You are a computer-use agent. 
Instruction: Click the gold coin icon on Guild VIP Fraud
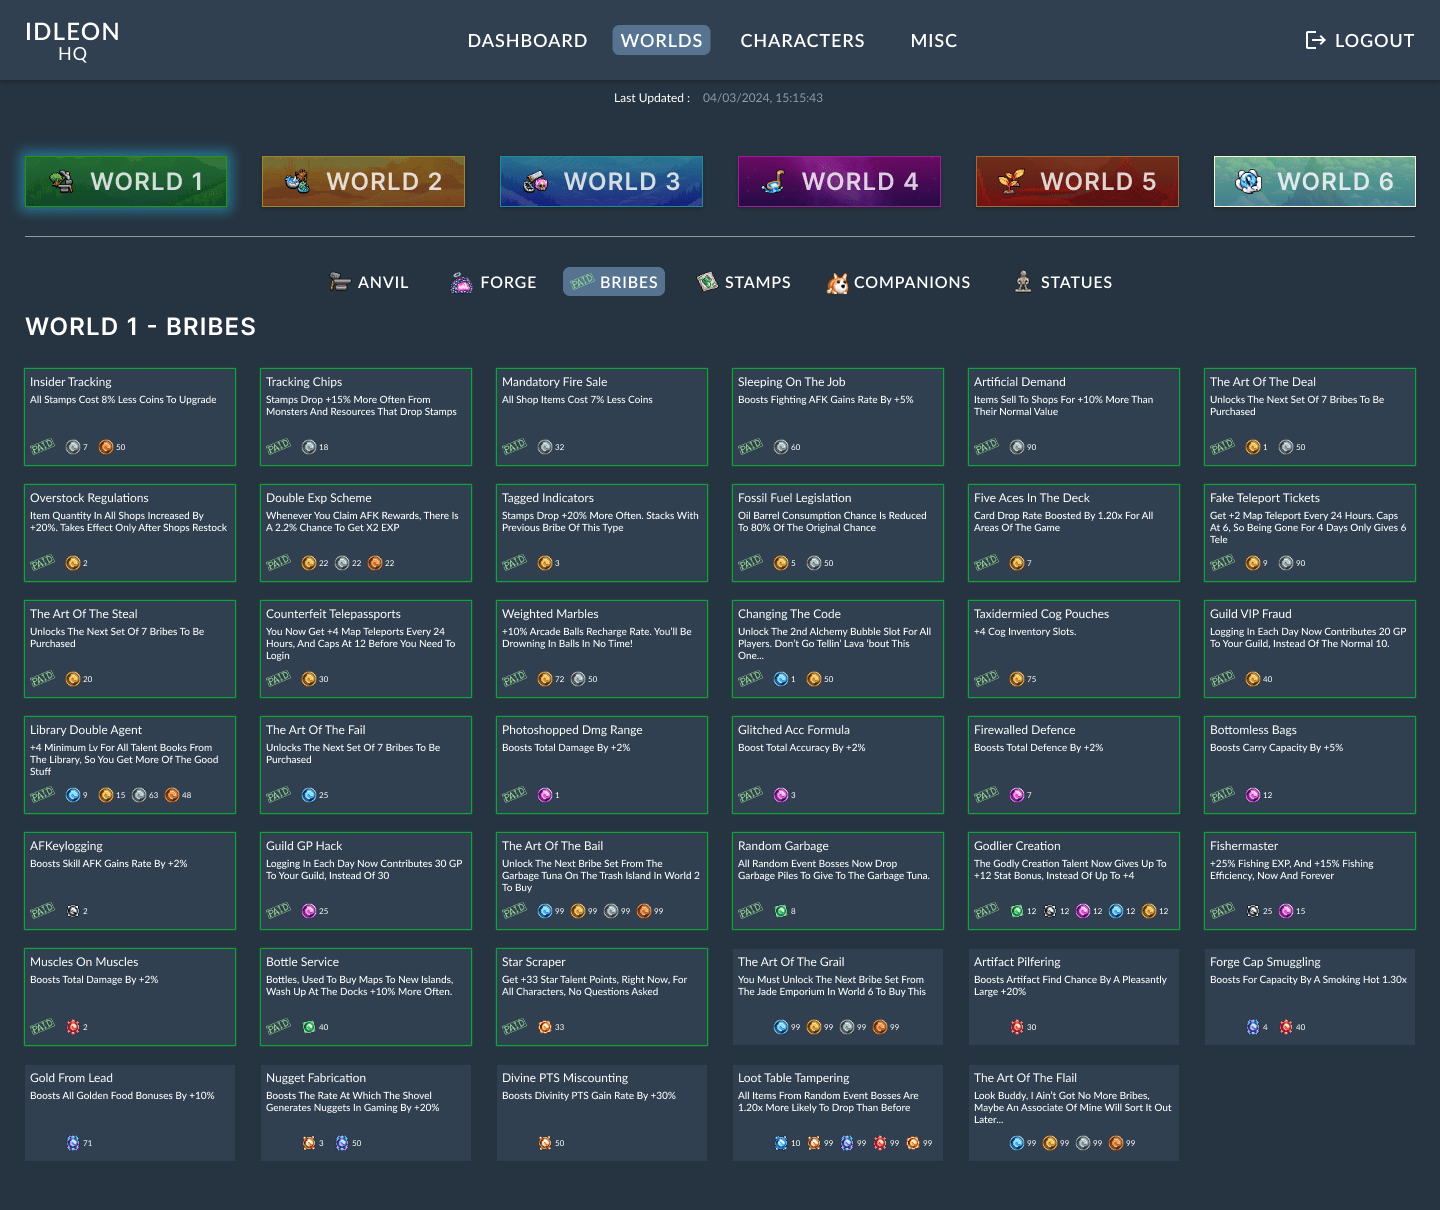pyautogui.click(x=1253, y=679)
